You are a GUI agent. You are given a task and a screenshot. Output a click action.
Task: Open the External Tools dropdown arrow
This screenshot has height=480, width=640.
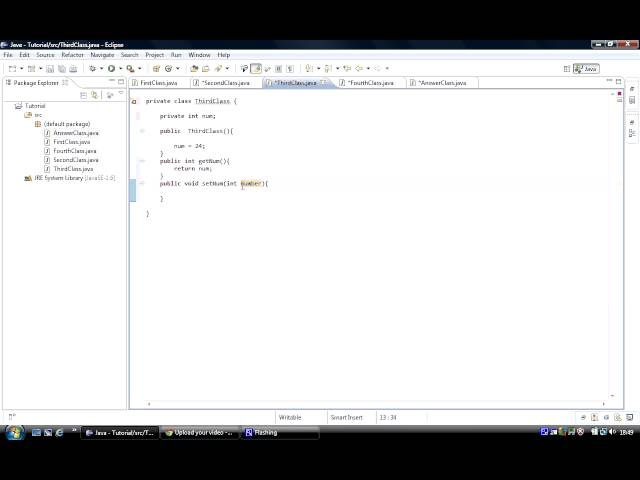tap(140, 69)
